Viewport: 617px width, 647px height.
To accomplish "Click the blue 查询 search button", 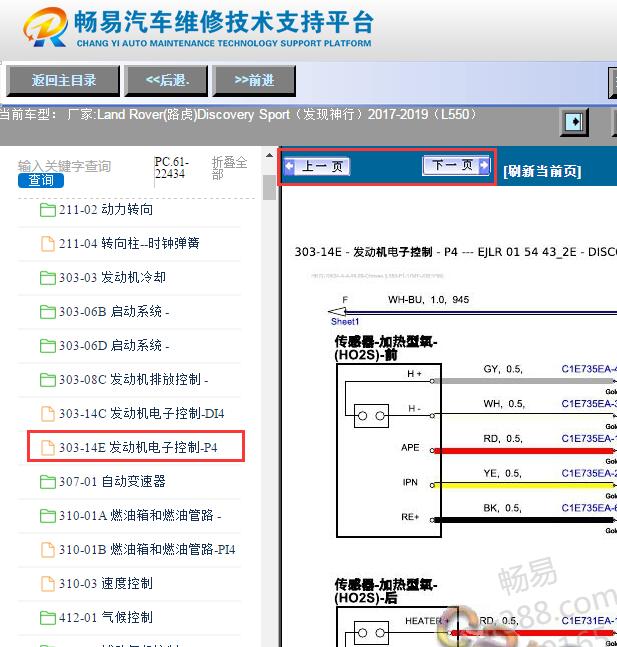I will pos(41,180).
